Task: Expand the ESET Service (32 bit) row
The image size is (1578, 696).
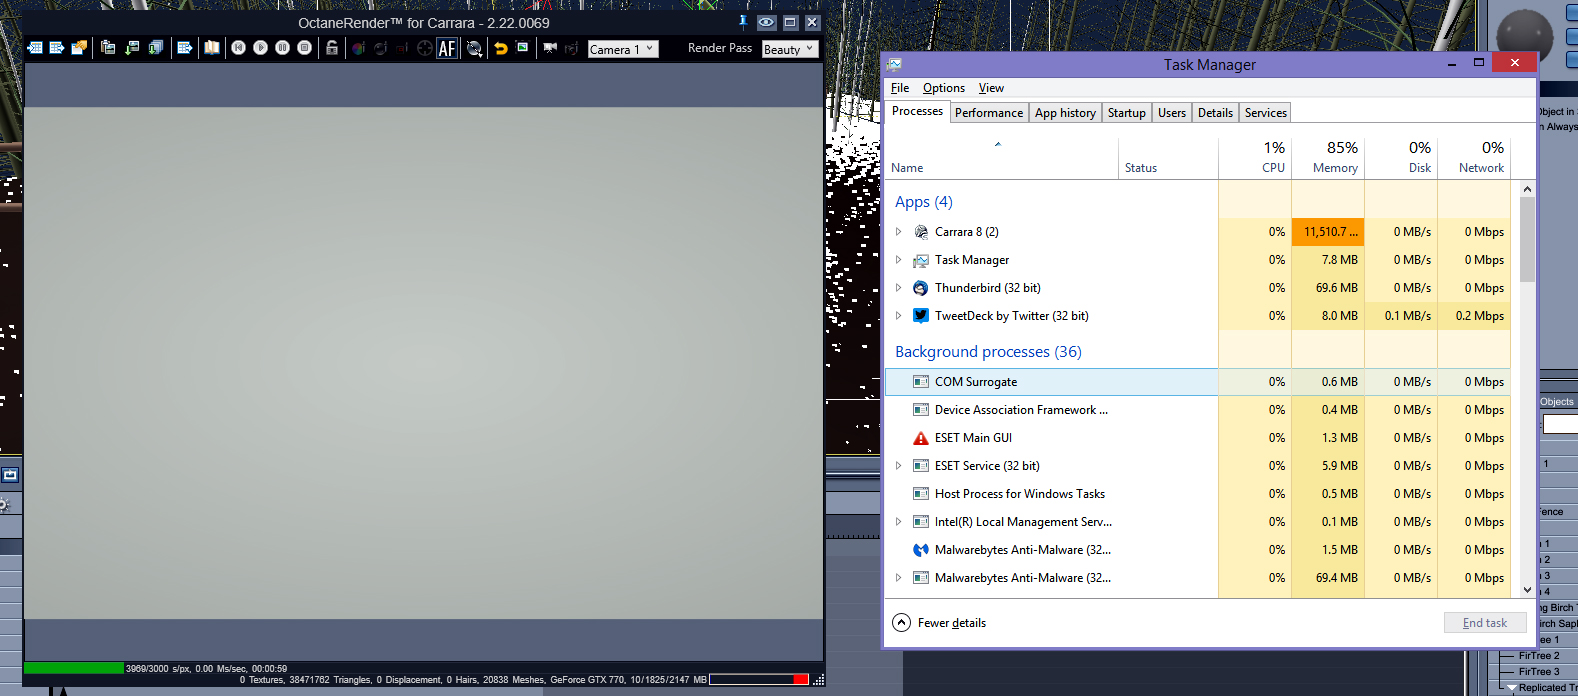Action: 898,466
